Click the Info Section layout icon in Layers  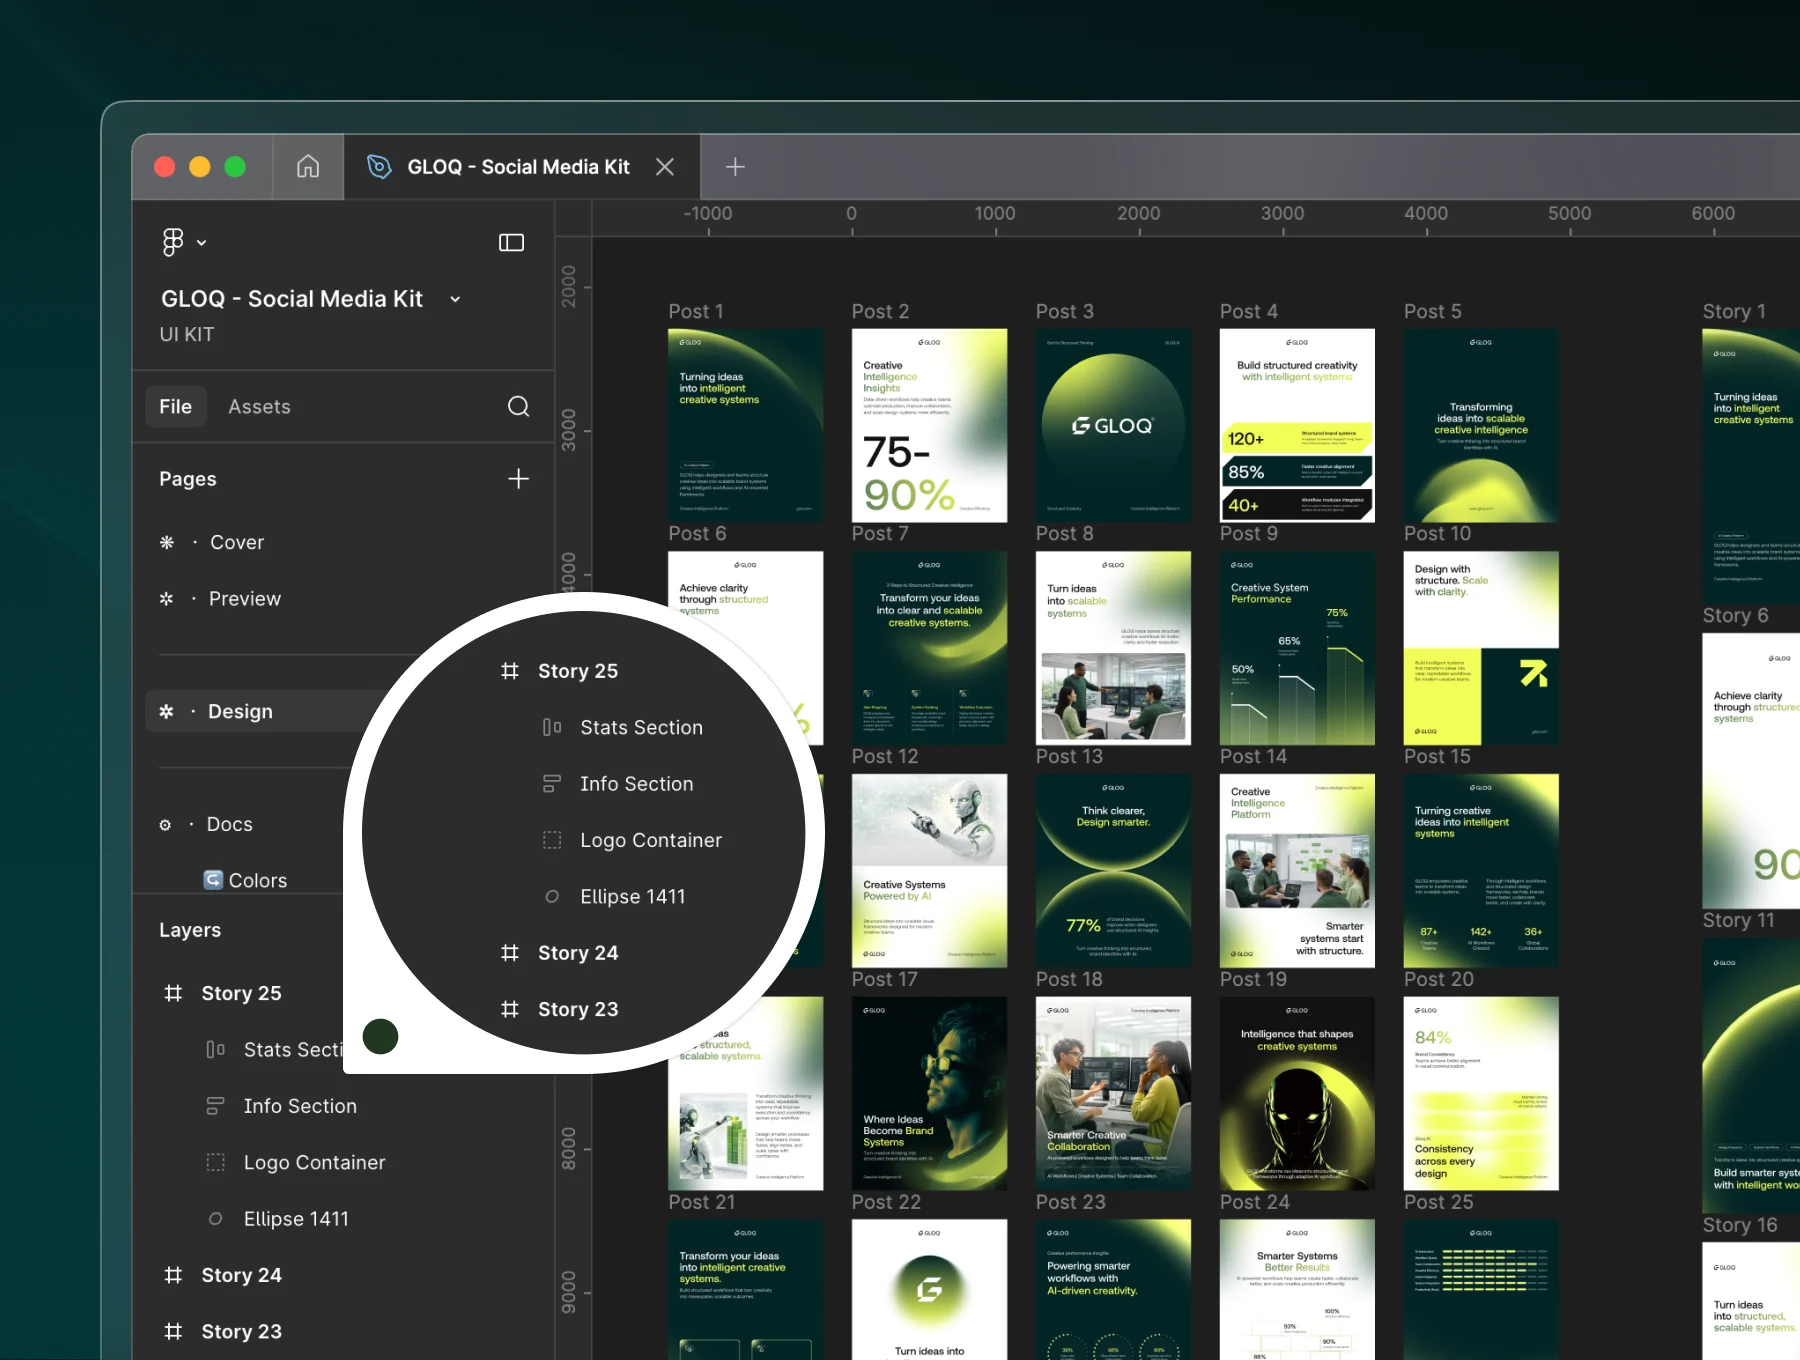(215, 1106)
